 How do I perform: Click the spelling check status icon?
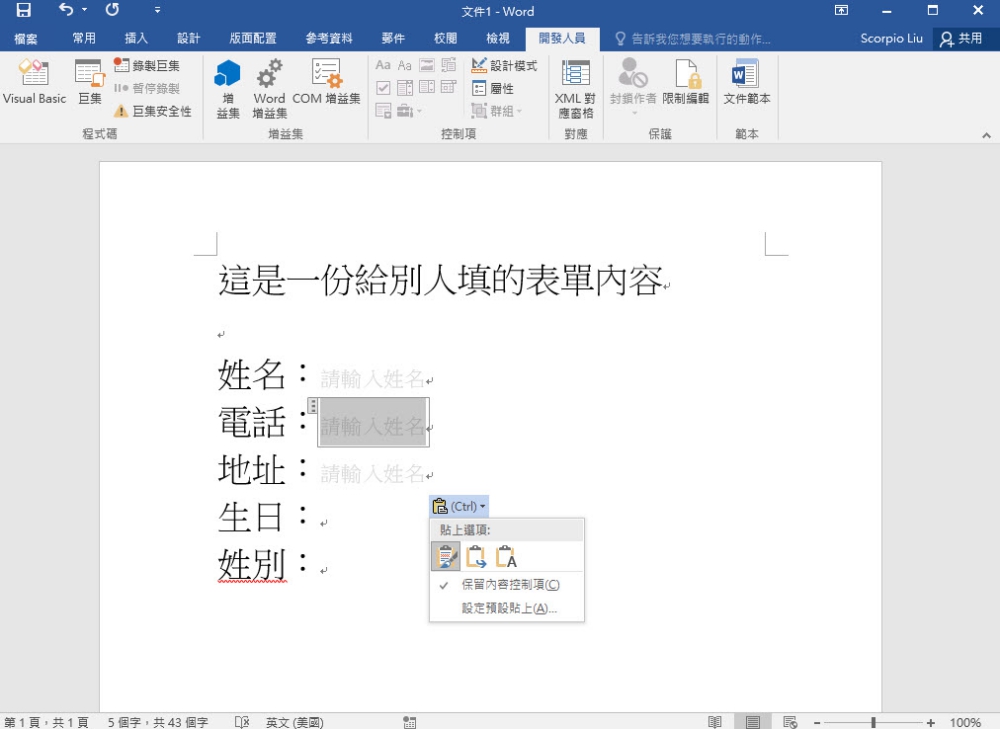pos(242,722)
